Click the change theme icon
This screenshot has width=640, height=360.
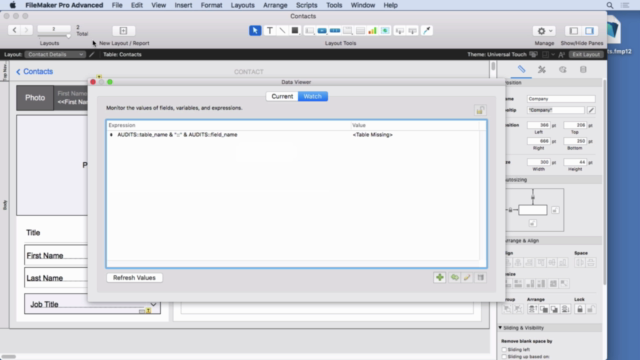pyautogui.click(x=533, y=54)
